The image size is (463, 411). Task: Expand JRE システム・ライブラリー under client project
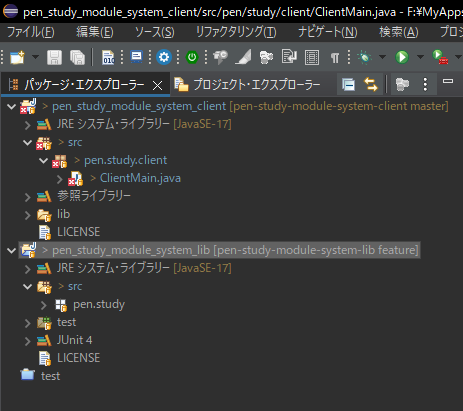tap(28, 125)
